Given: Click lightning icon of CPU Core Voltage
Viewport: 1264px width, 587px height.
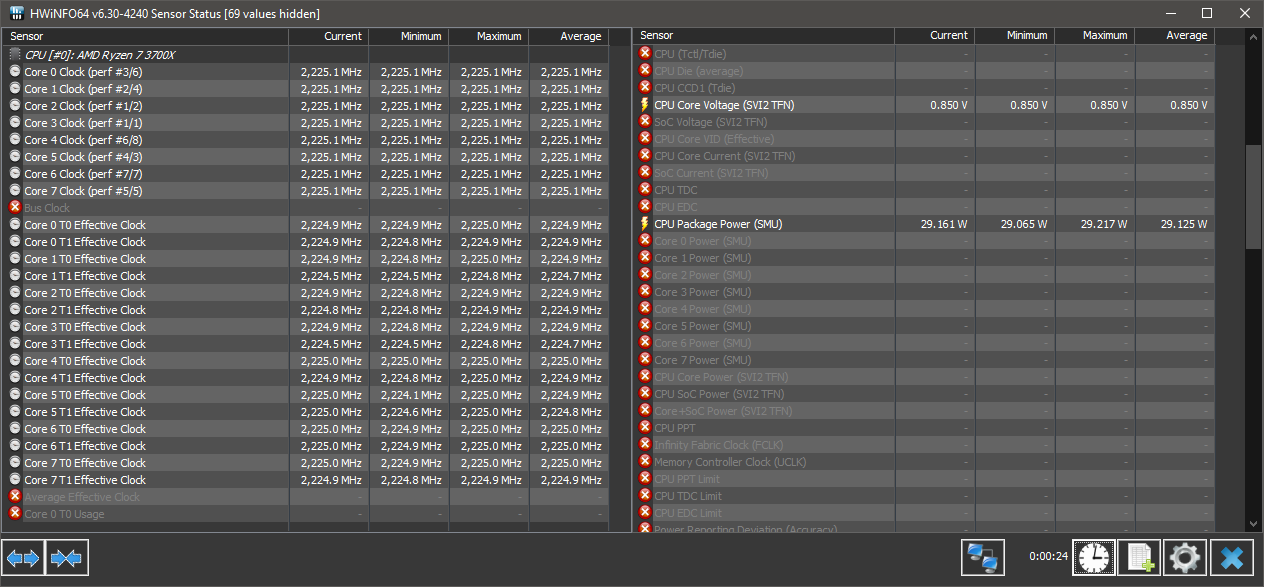Looking at the screenshot, I should pos(645,105).
